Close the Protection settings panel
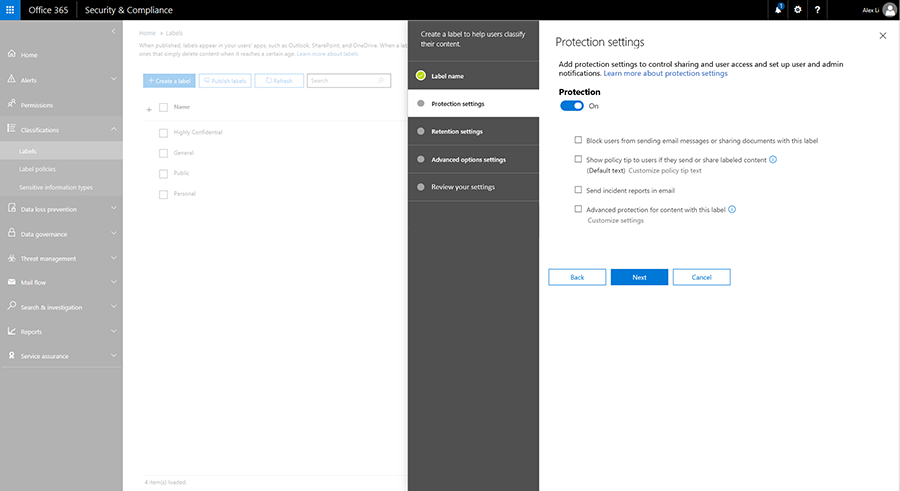The image size is (900, 491). coord(883,36)
